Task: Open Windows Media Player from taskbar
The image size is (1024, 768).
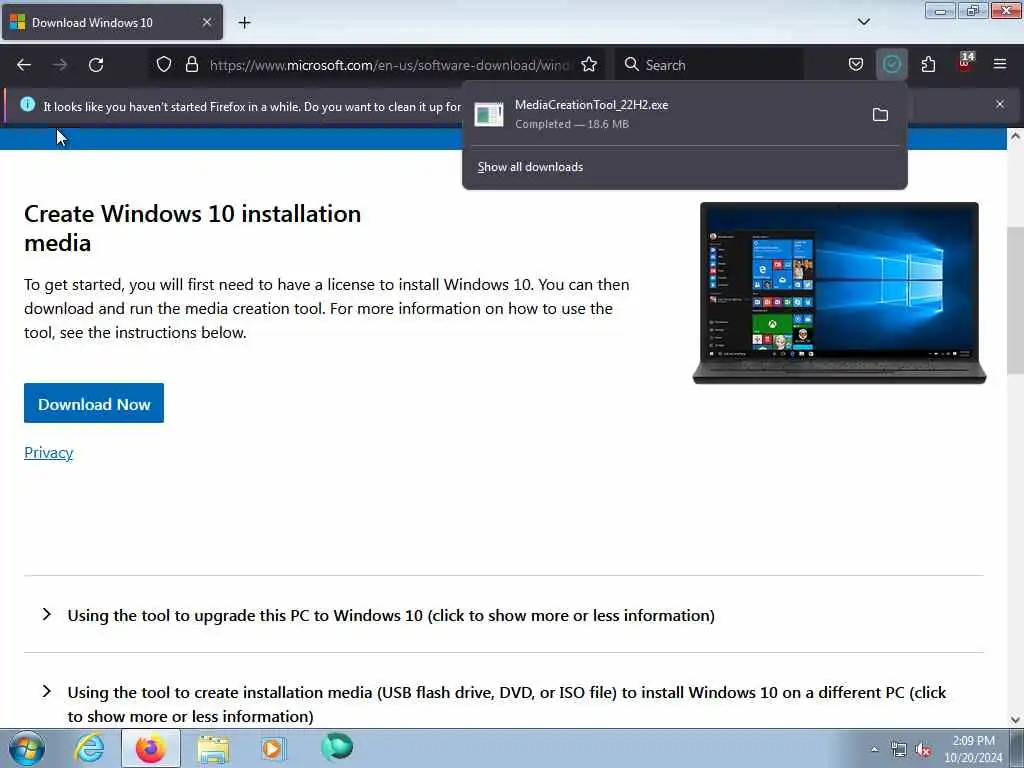Action: click(273, 748)
